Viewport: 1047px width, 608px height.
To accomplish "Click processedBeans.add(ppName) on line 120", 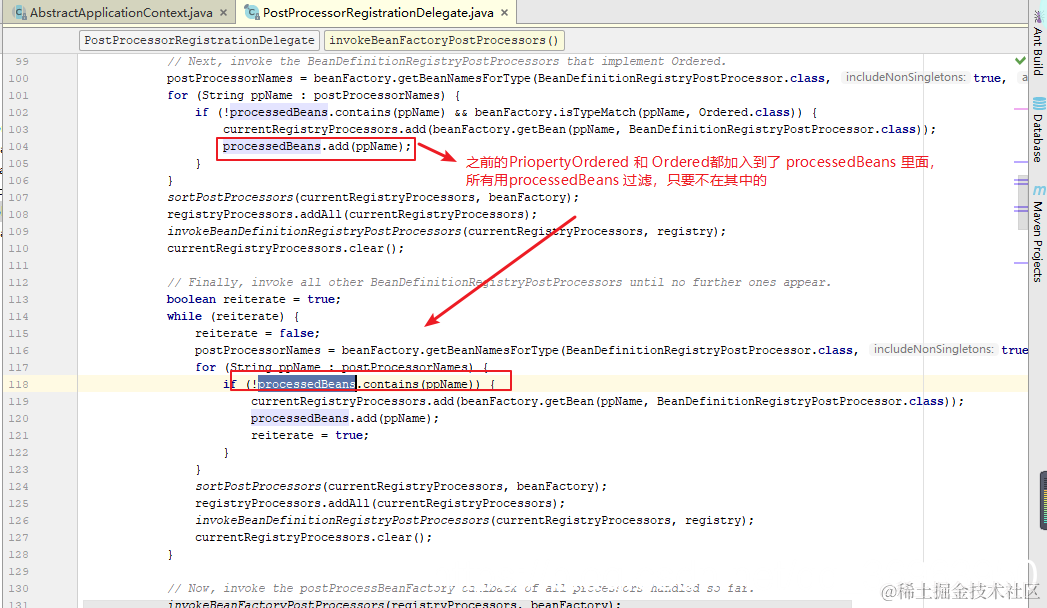I will point(345,418).
